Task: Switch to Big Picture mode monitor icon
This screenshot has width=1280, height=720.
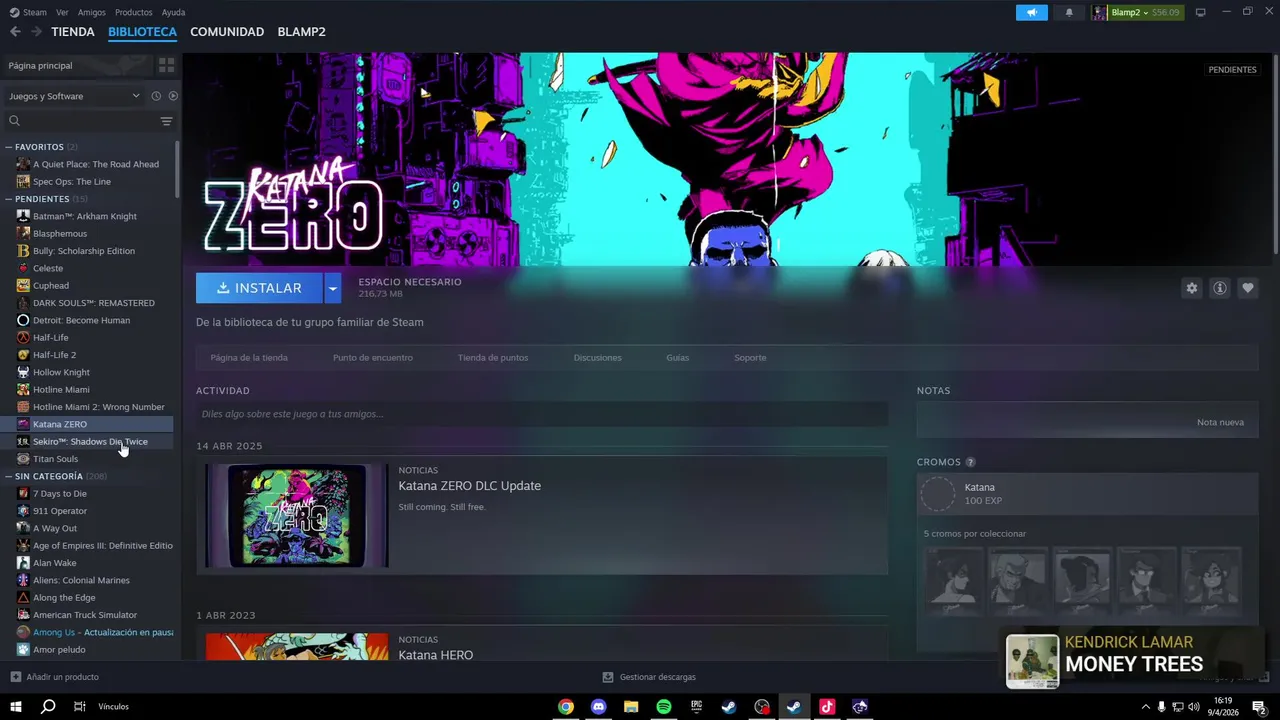Action: pos(1200,12)
